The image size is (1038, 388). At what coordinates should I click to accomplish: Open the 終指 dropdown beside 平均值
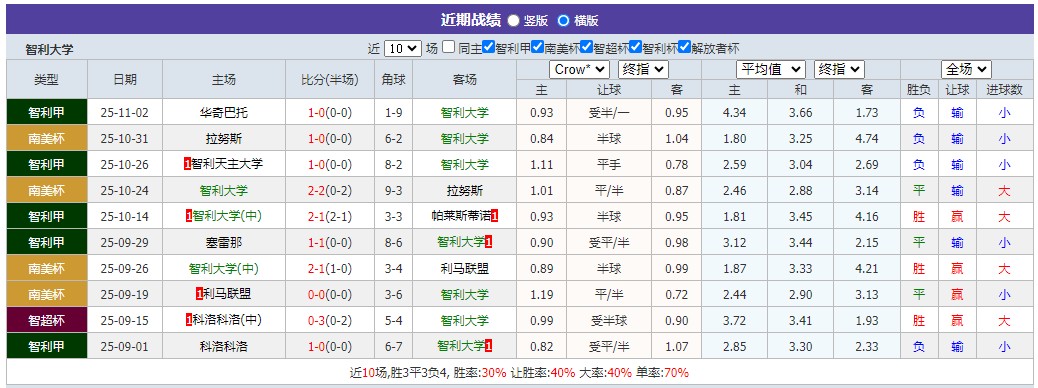839,69
